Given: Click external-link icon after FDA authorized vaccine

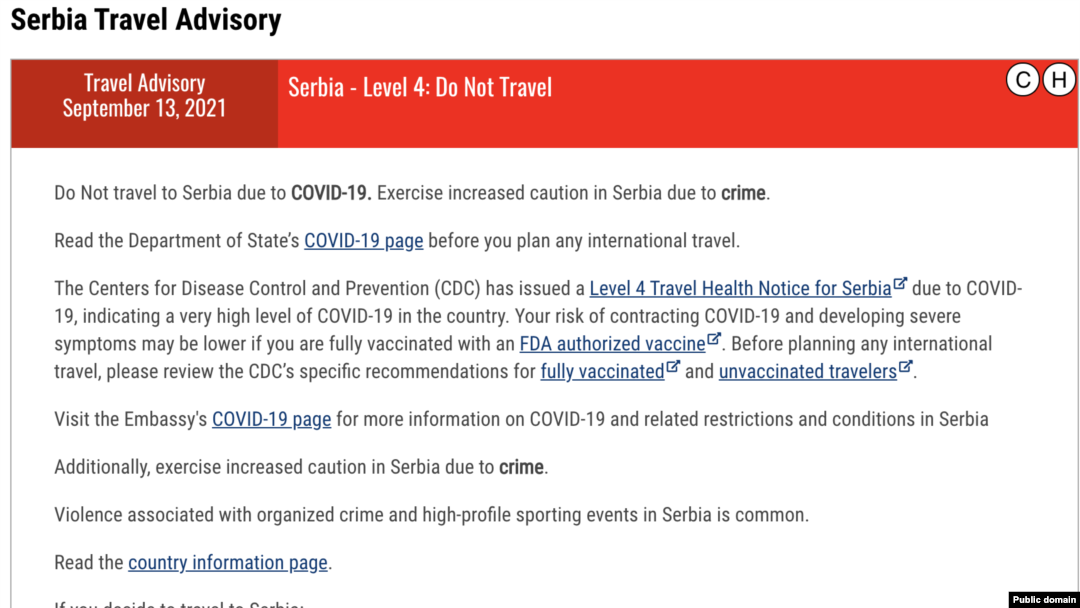Looking at the screenshot, I should point(714,339).
